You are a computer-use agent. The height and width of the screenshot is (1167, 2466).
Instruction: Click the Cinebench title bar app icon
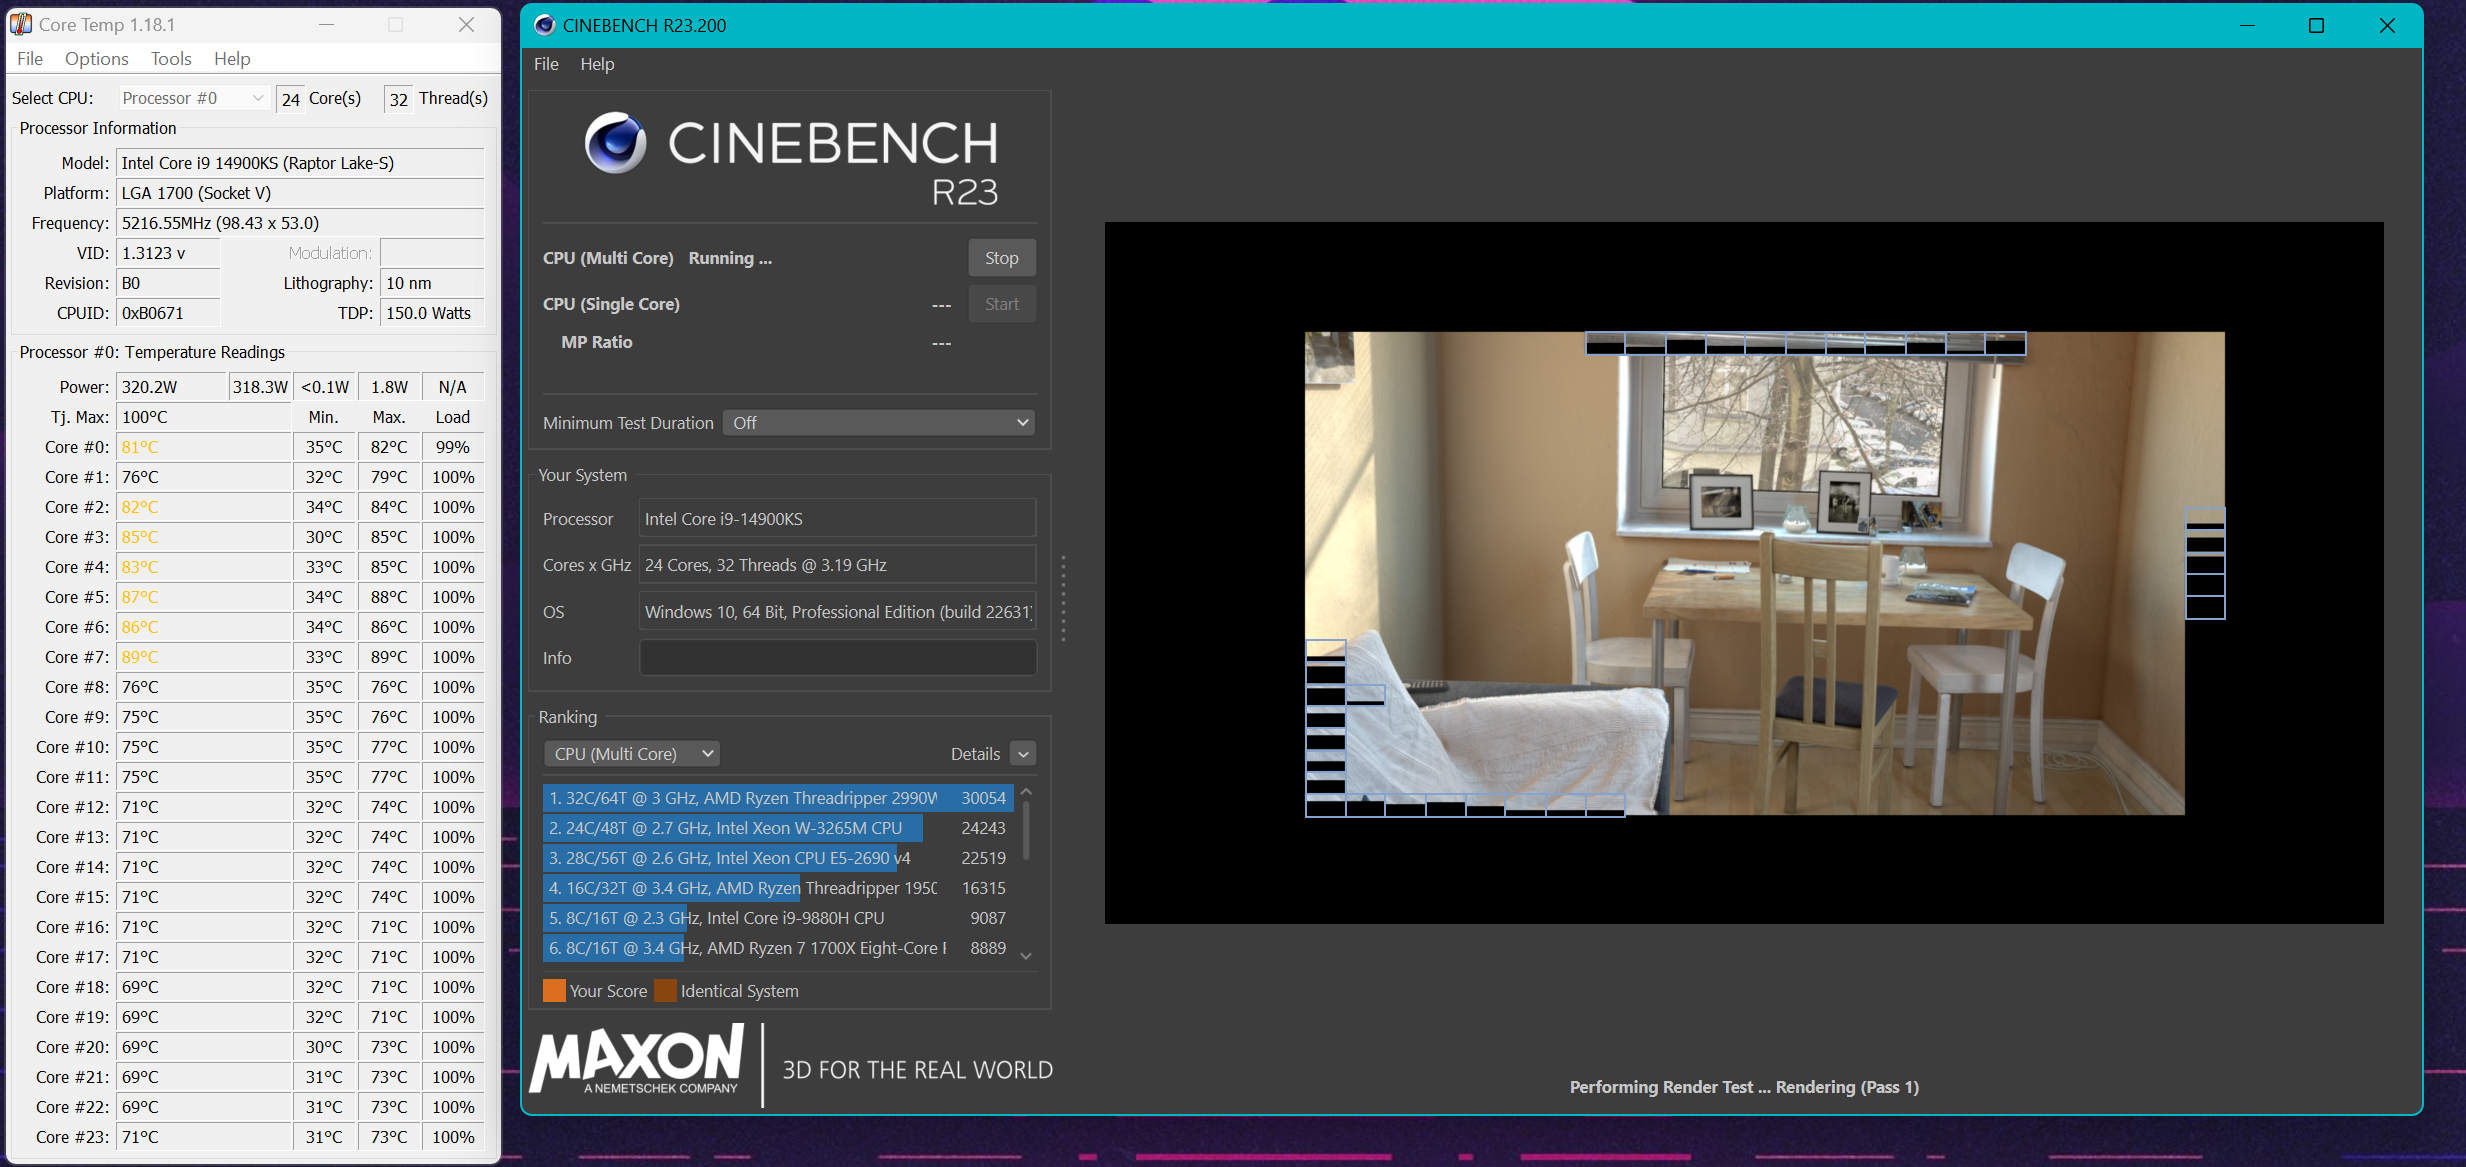click(544, 25)
